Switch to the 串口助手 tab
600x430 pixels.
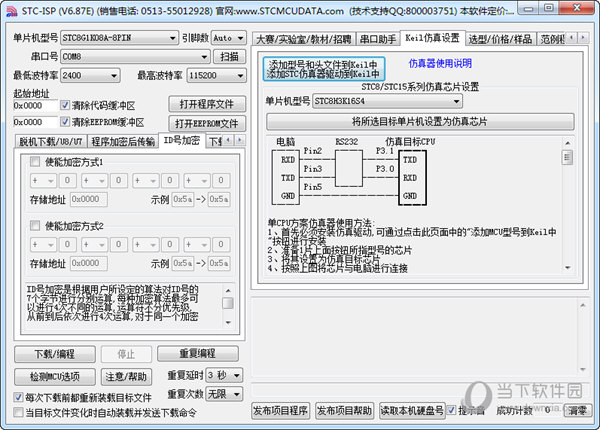click(377, 39)
